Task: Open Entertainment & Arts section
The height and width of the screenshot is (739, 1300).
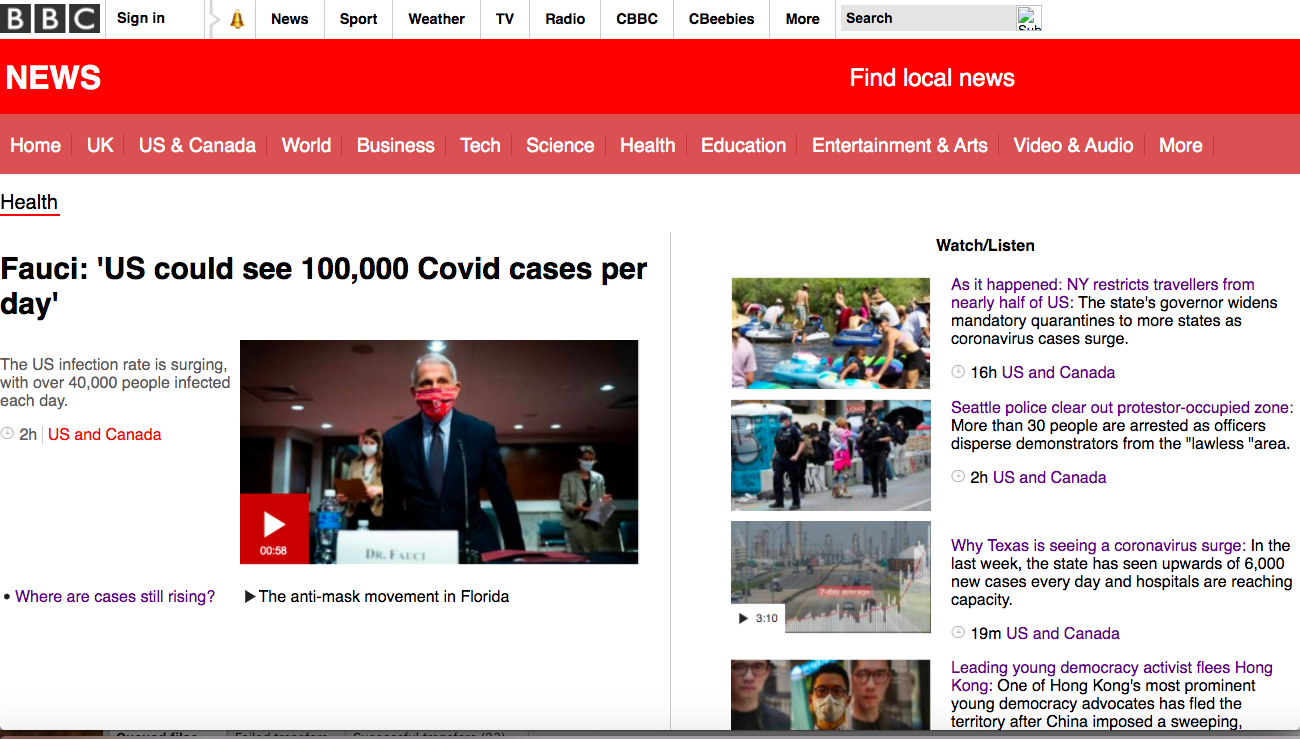Action: (x=899, y=145)
